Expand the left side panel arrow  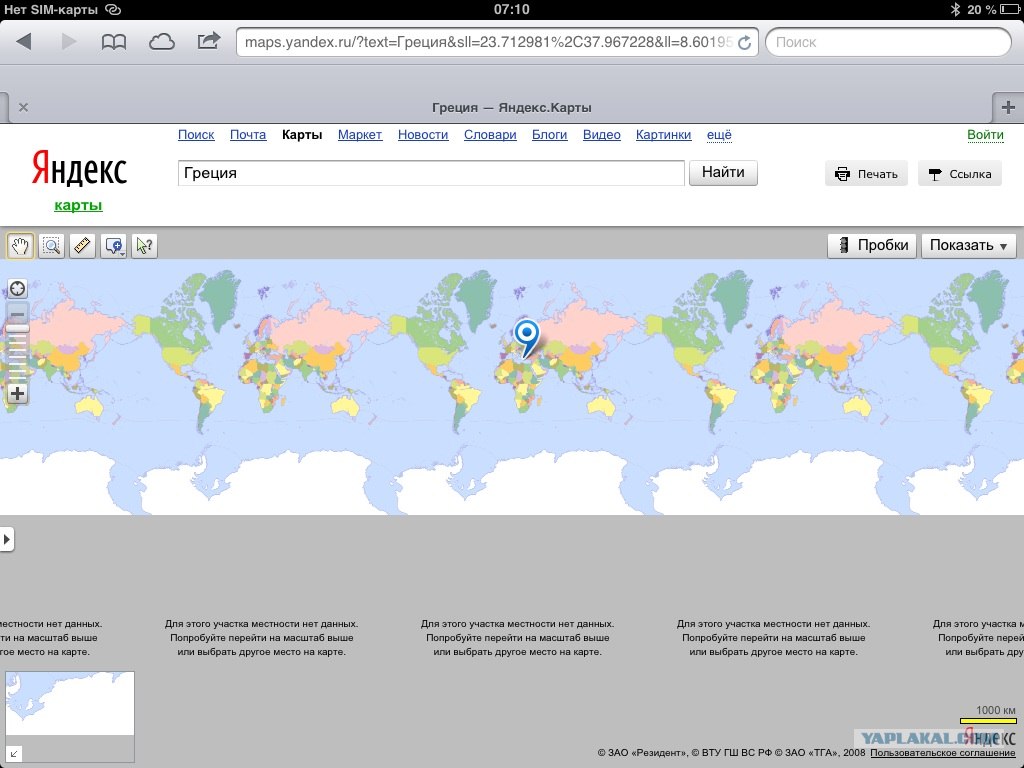click(x=7, y=540)
